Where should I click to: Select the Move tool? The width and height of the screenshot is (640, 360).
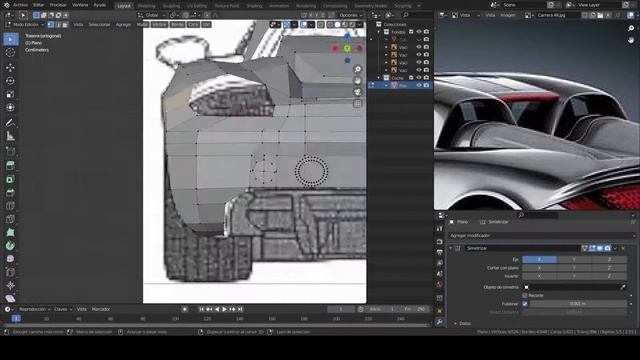tap(11, 67)
